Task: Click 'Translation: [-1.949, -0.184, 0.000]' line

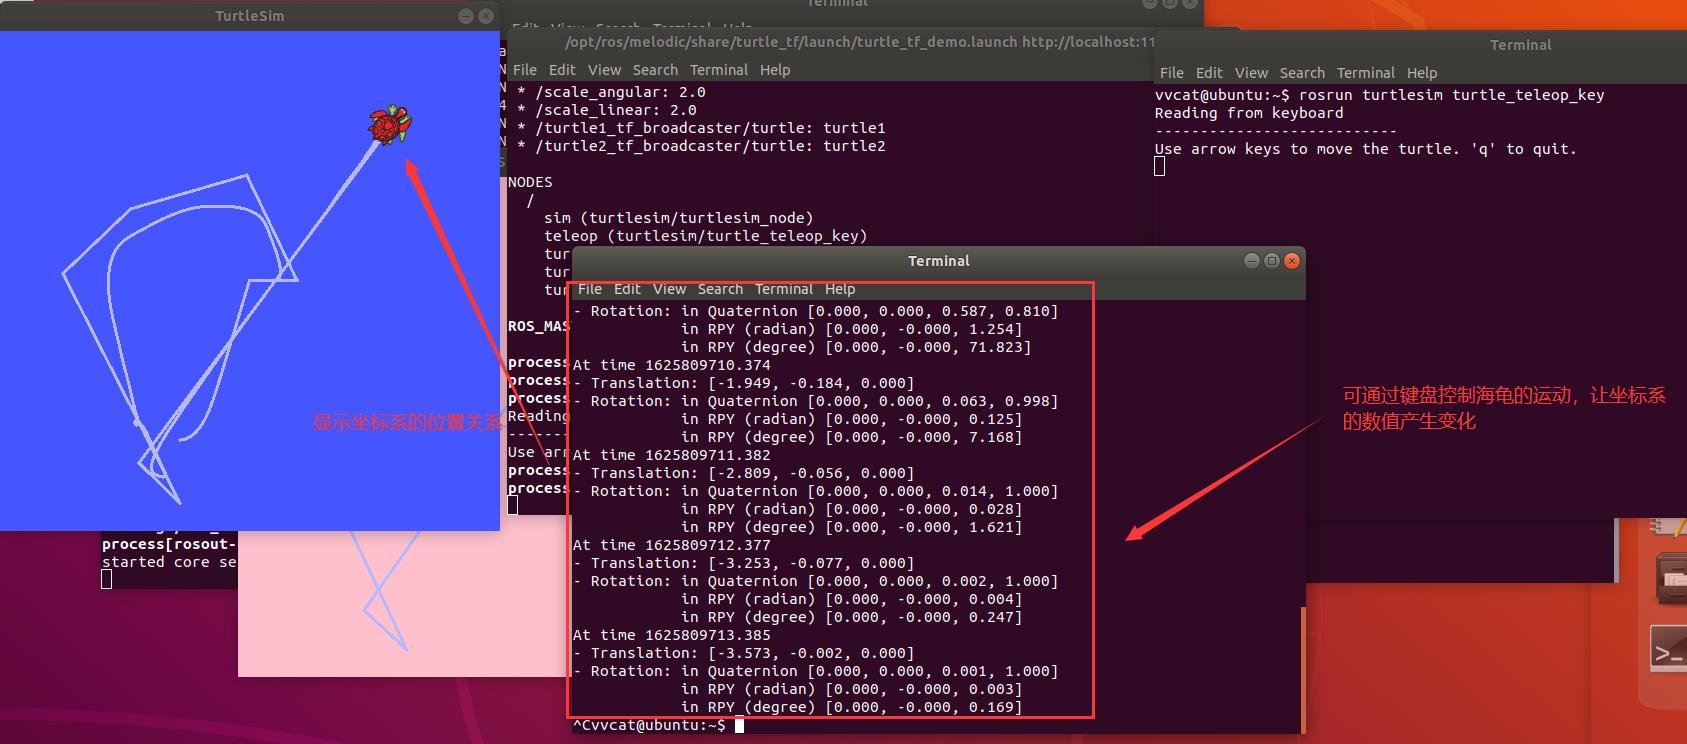Action: click(744, 383)
